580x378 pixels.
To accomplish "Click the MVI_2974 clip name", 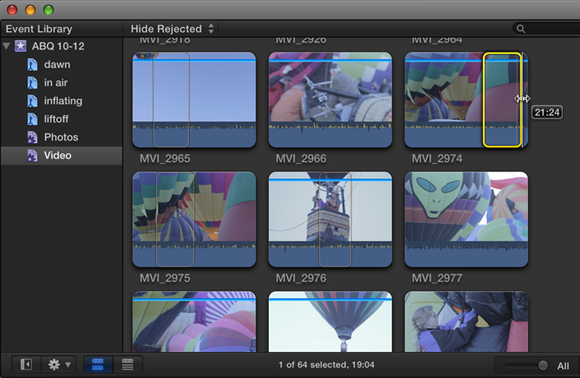I will [437, 159].
